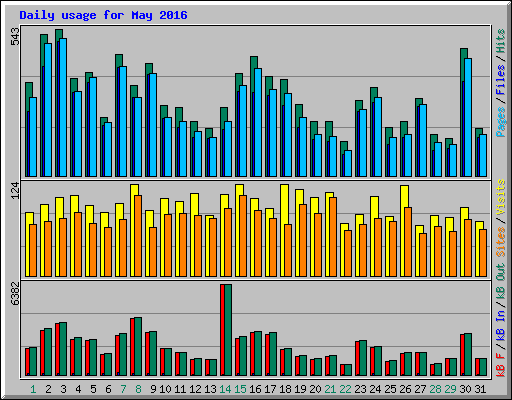The width and height of the screenshot is (512, 400).
Task: Click the day 21 orange sites bar
Action: coord(333,237)
